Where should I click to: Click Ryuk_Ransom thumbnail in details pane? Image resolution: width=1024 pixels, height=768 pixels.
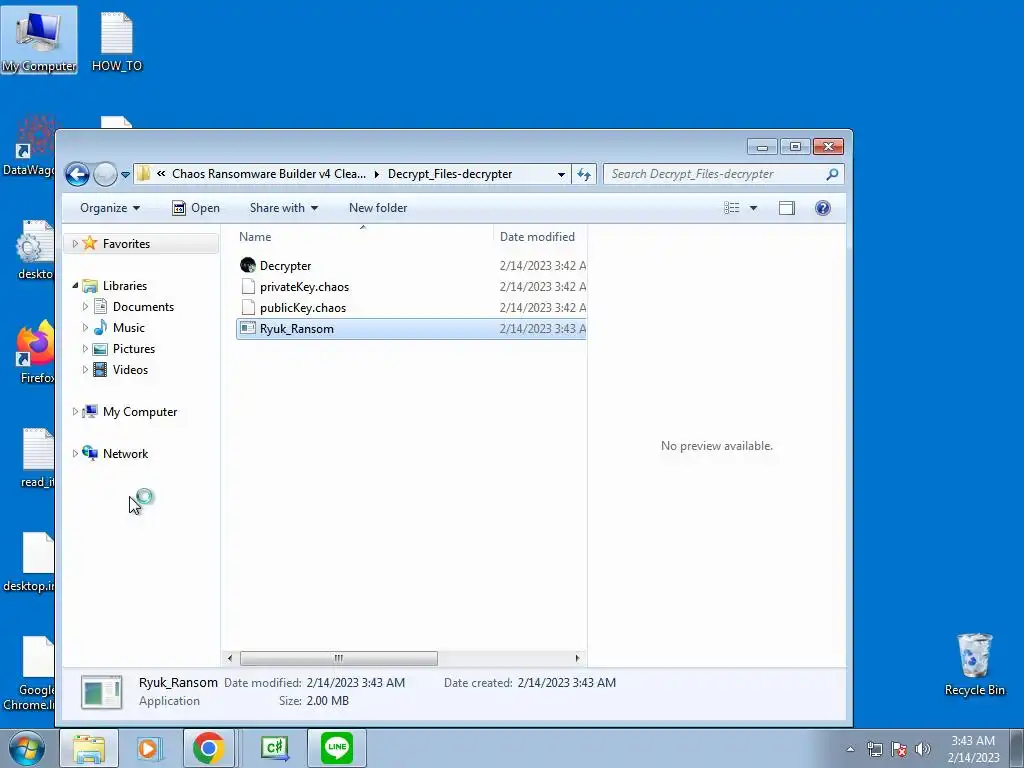pyautogui.click(x=101, y=692)
